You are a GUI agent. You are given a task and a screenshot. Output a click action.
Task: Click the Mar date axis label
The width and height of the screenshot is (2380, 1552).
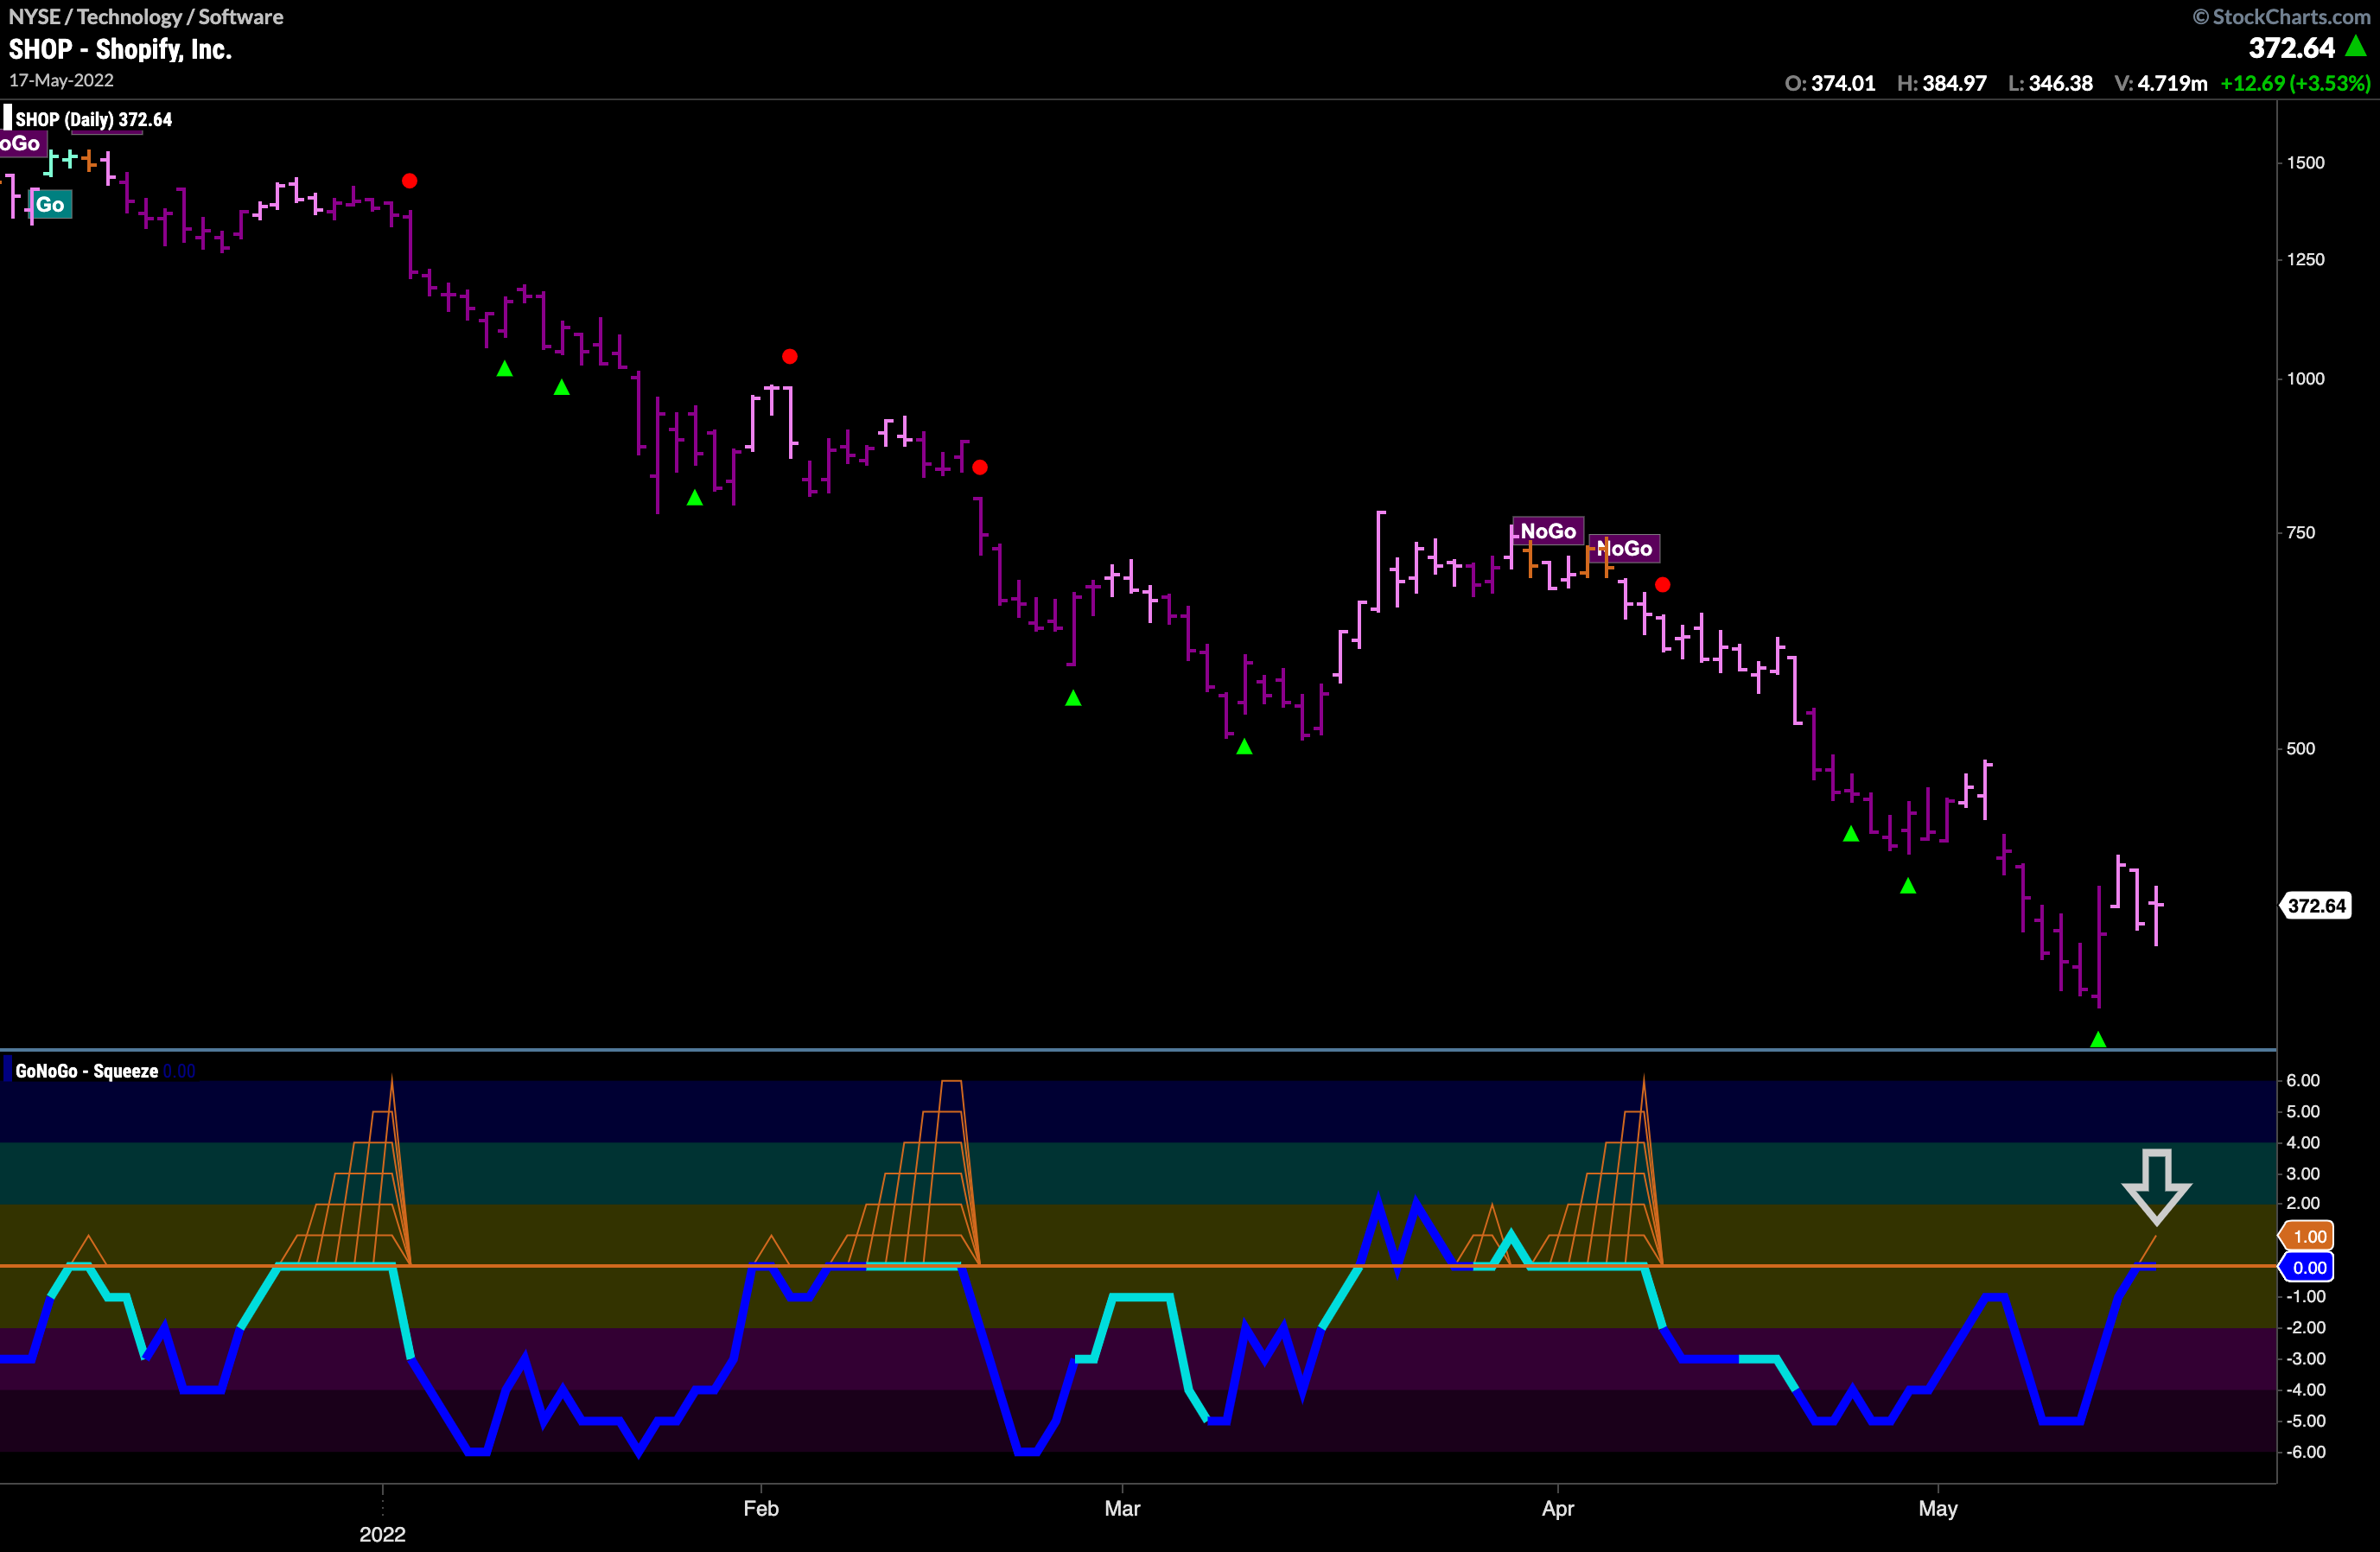1122,1508
